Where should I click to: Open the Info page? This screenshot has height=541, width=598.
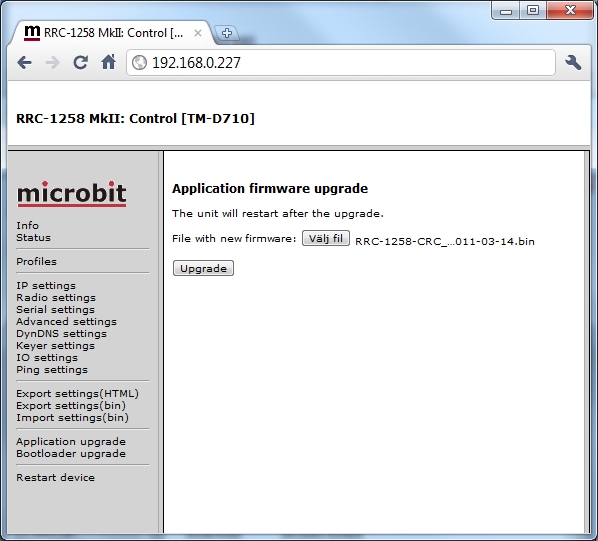(x=27, y=225)
